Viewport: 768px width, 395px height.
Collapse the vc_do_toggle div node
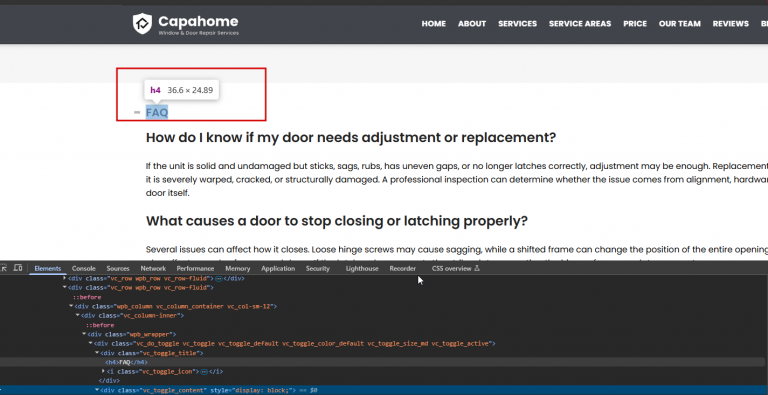(91, 344)
